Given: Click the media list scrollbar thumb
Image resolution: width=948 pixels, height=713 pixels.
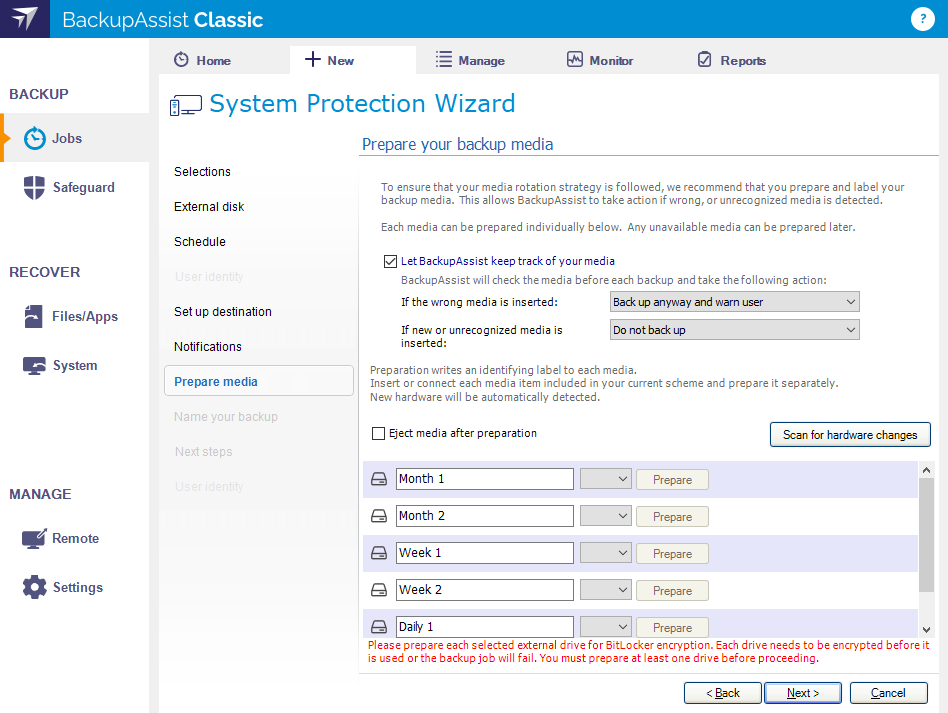Looking at the screenshot, I should coord(926,535).
